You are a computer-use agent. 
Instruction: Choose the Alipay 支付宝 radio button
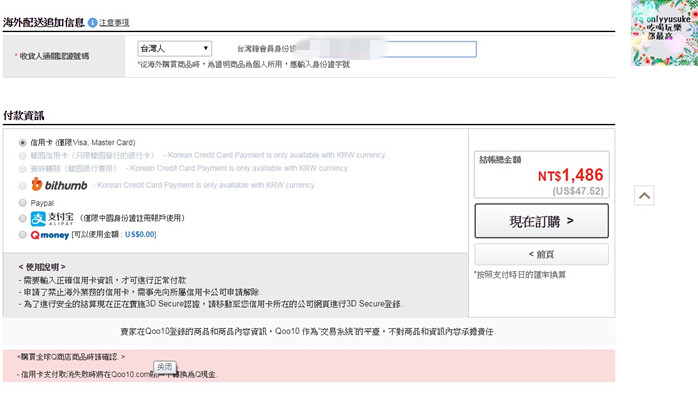click(x=23, y=218)
